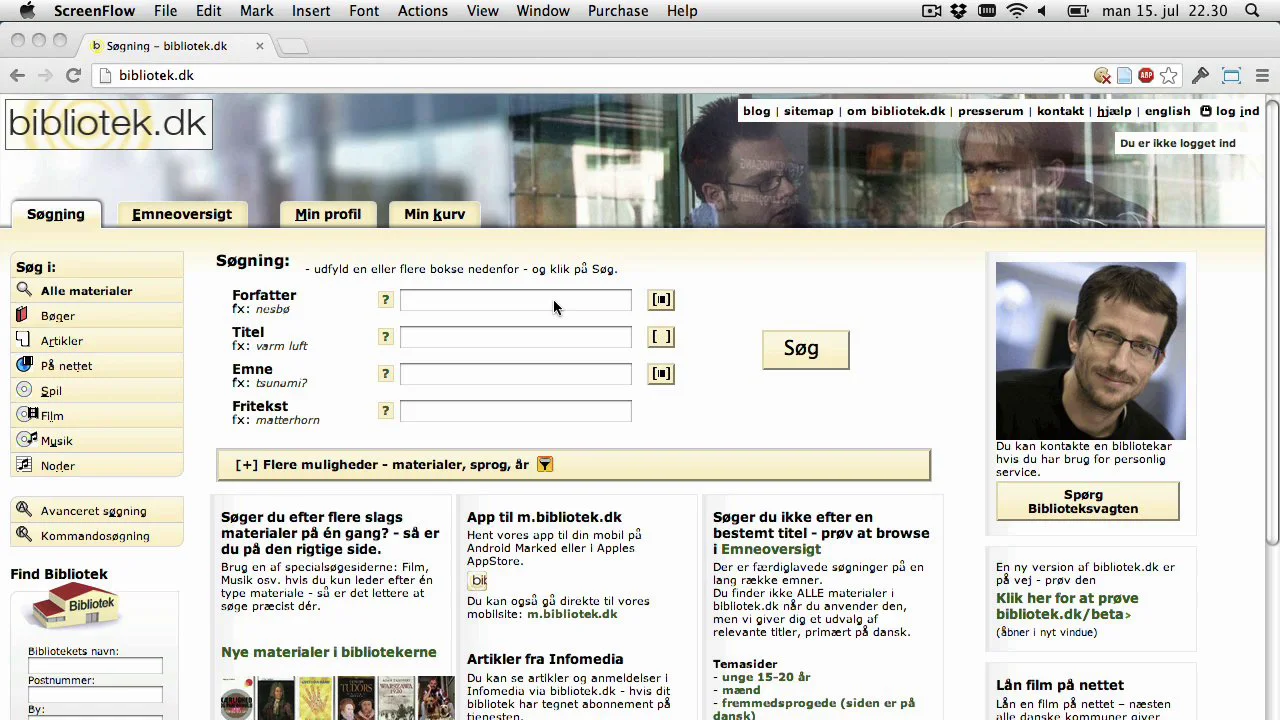The width and height of the screenshot is (1280, 720).
Task: Open the index list icon for Titel
Action: [x=661, y=337]
